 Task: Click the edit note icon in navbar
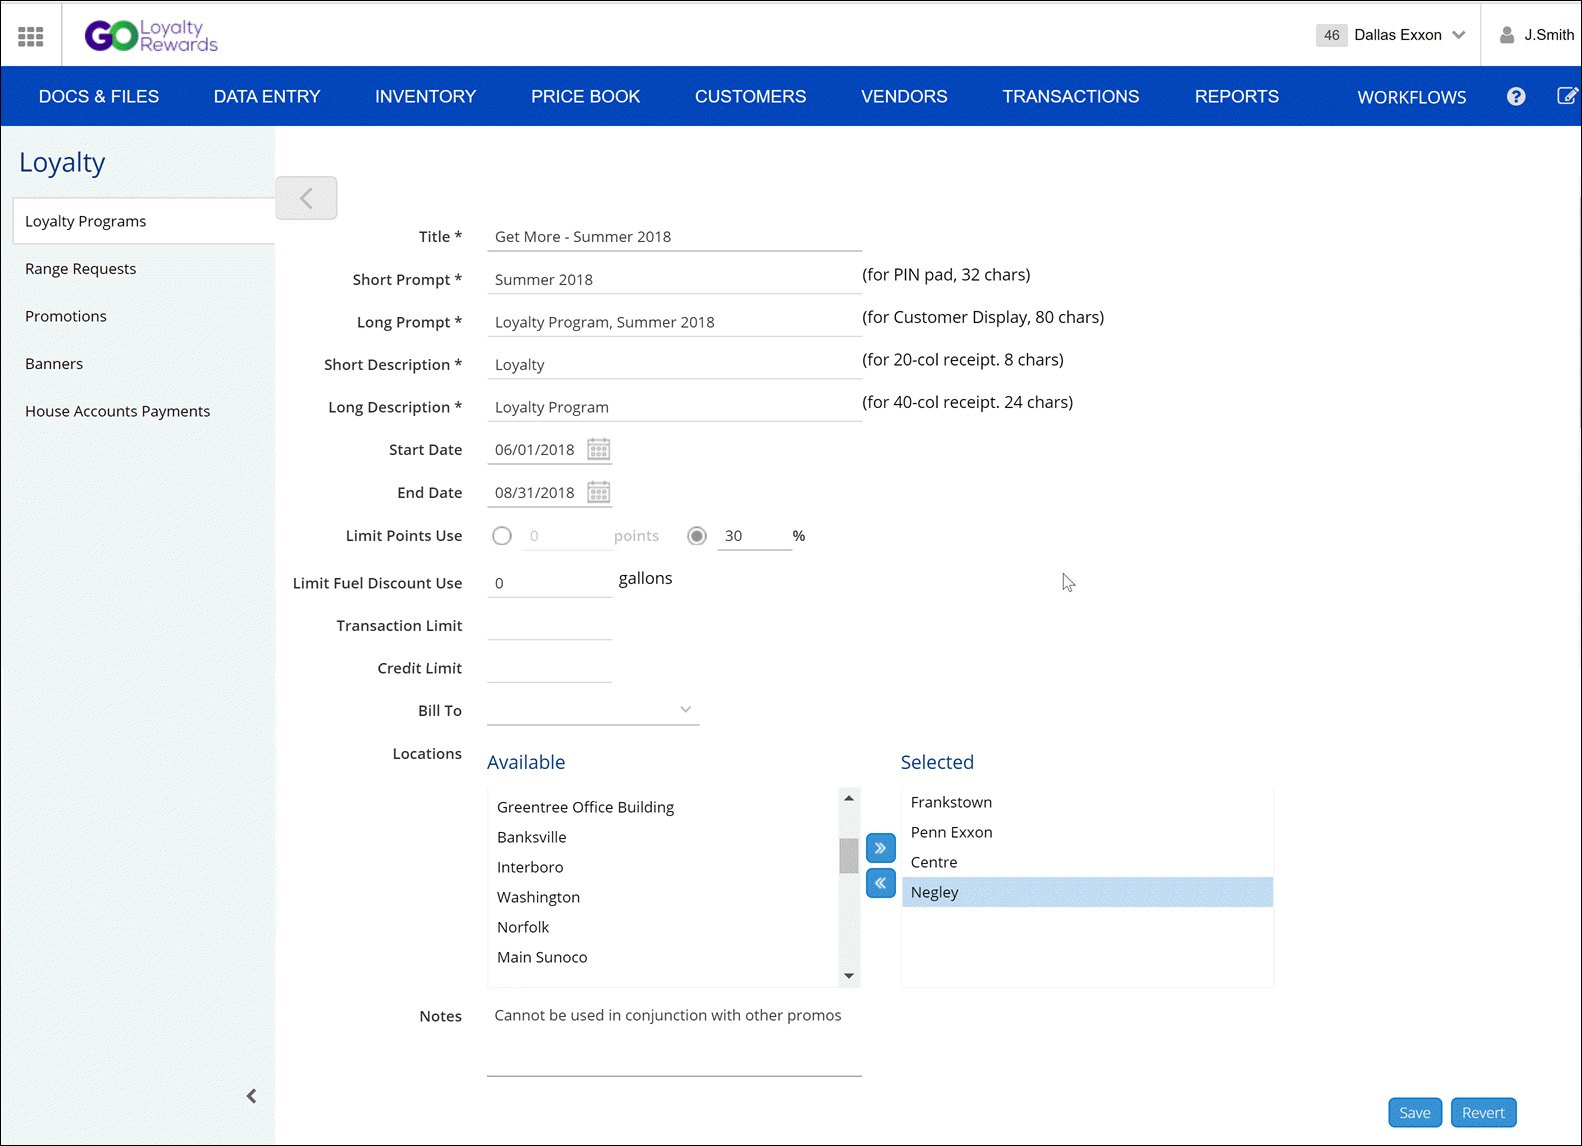[1567, 96]
